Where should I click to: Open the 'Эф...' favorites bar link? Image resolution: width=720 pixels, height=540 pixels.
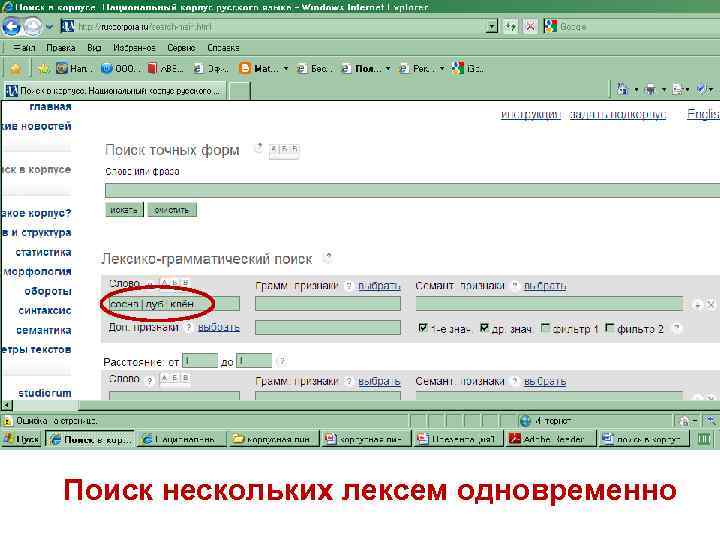point(211,68)
